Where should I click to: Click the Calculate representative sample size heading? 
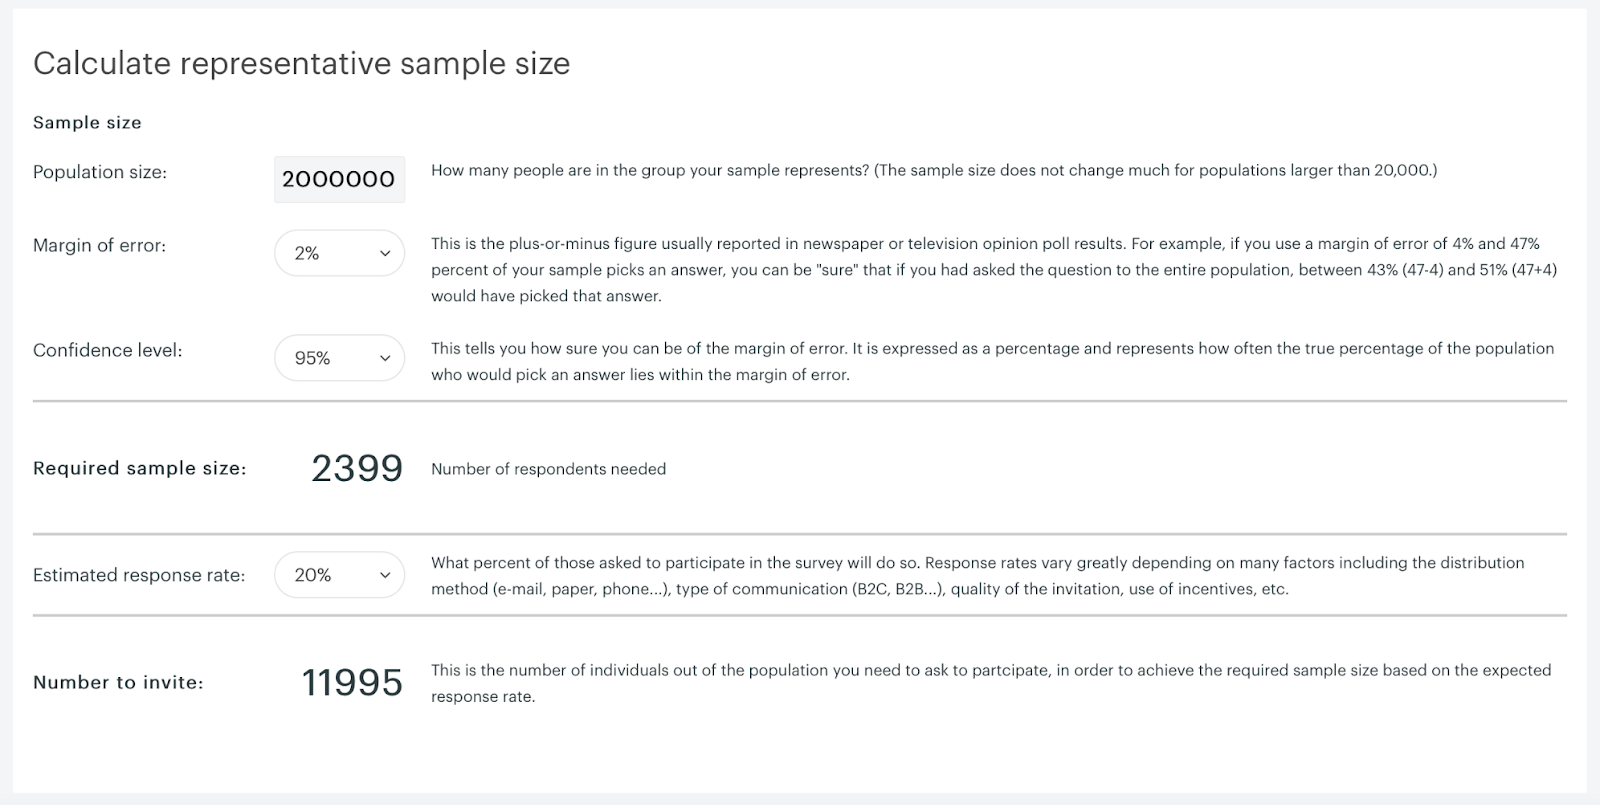click(x=302, y=63)
